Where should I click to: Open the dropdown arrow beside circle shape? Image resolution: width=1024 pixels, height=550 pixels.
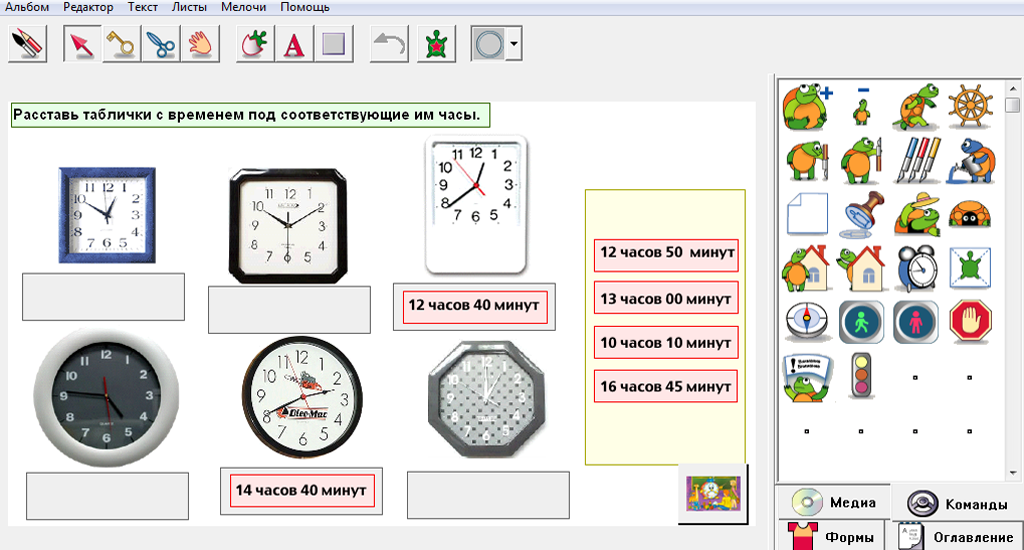click(514, 44)
